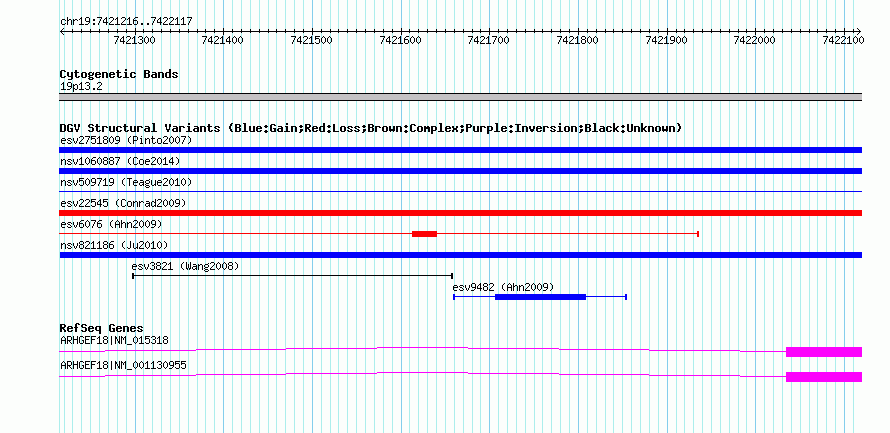
Task: Click the esv22545 (Conrad2009) label
Action: click(x=123, y=203)
